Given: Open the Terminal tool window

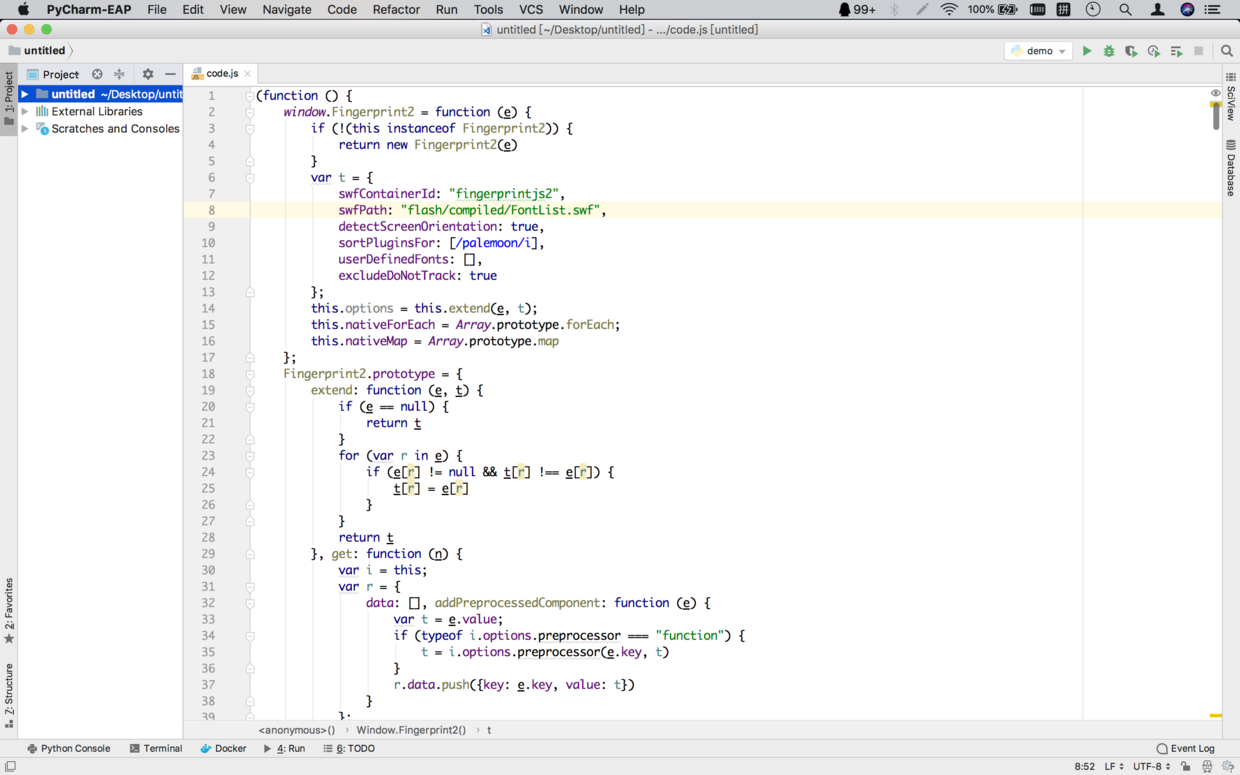Looking at the screenshot, I should coord(156,748).
